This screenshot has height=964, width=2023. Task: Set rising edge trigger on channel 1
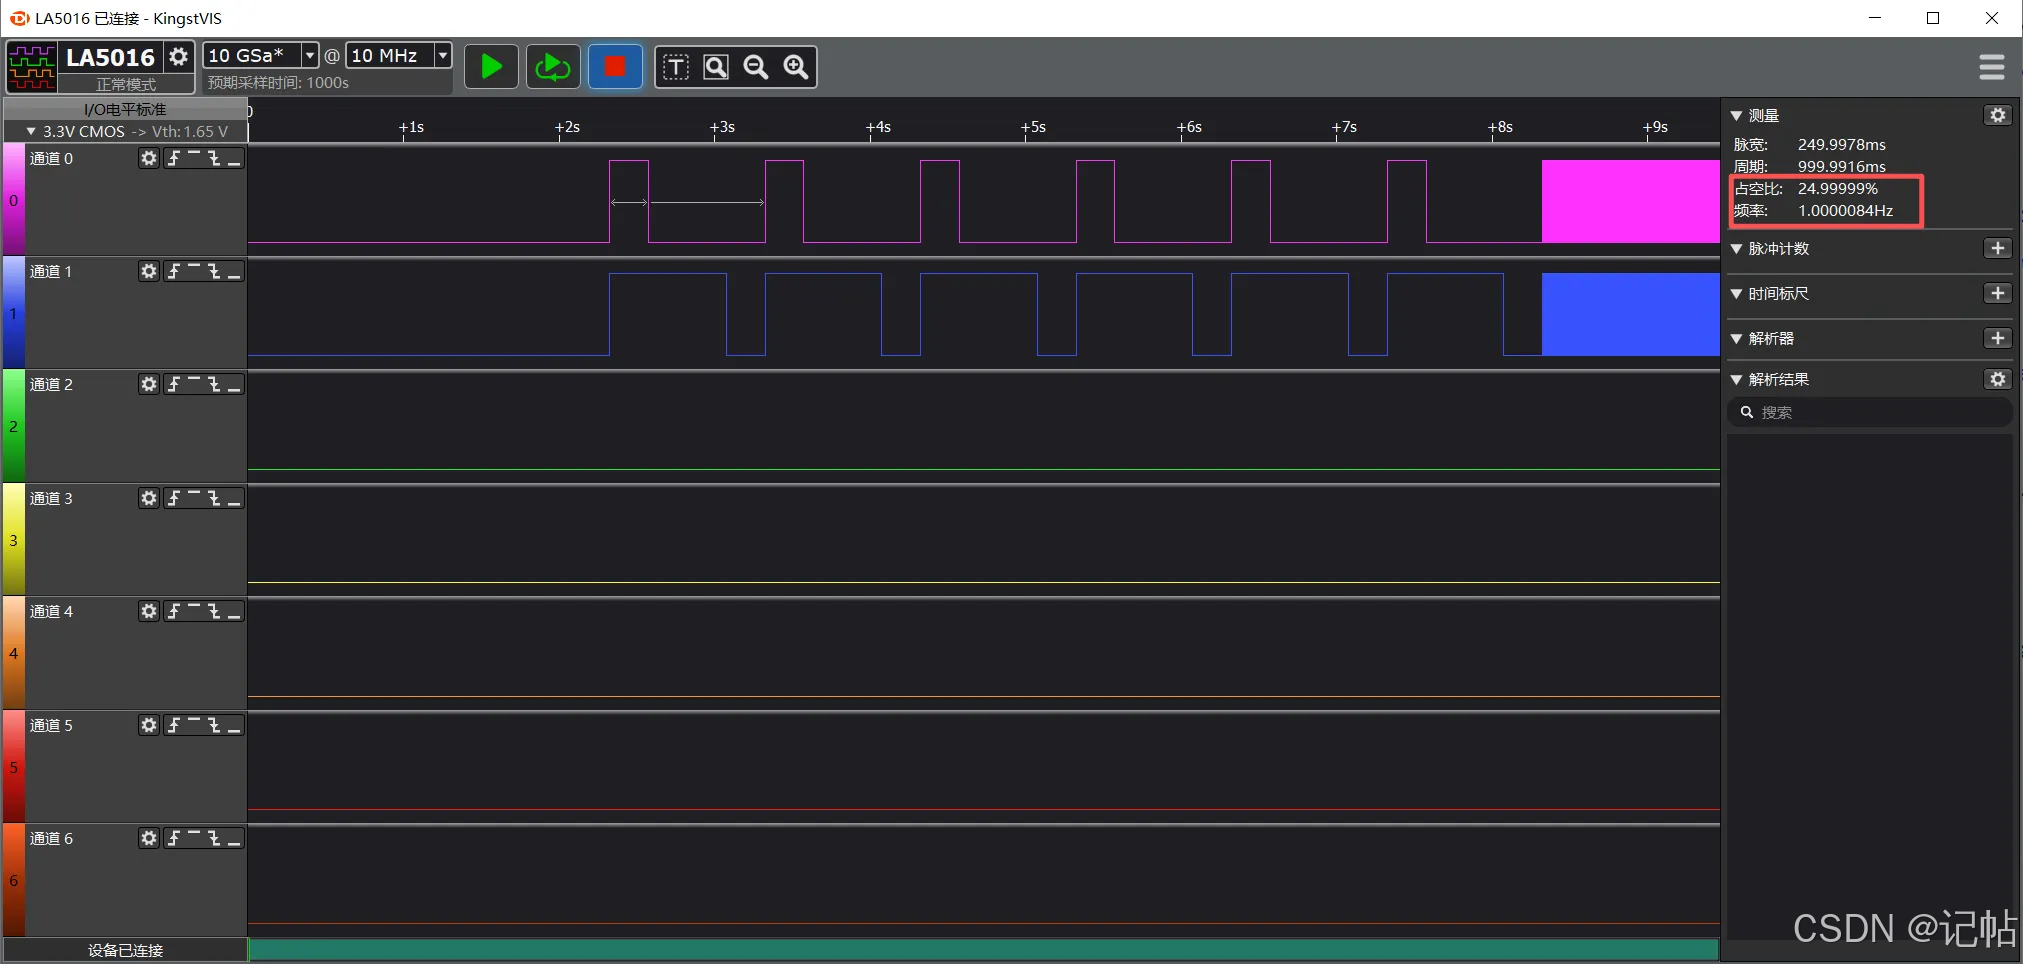point(174,271)
